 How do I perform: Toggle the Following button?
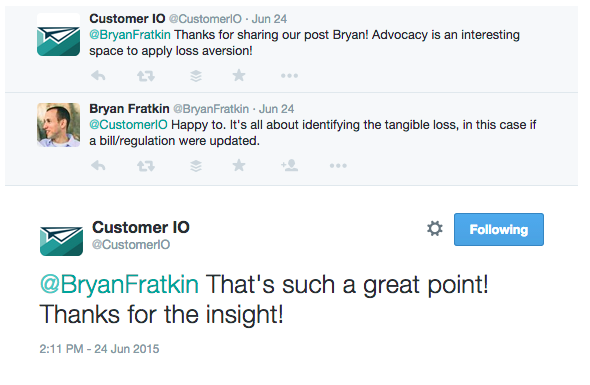499,230
